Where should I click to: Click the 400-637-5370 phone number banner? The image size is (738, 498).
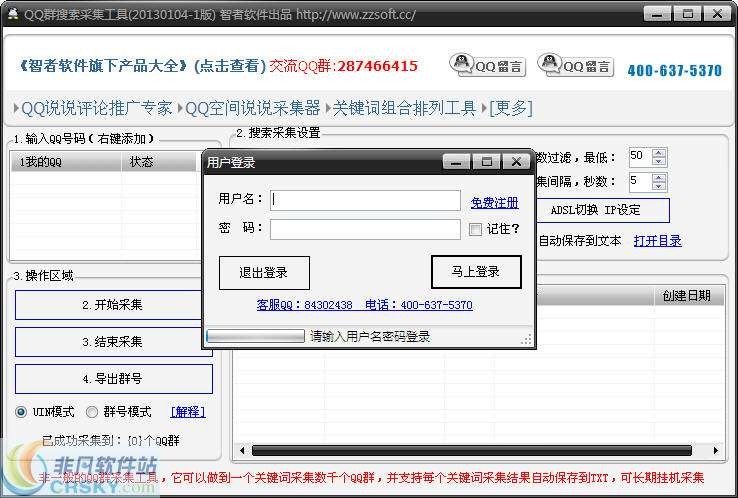coord(674,71)
